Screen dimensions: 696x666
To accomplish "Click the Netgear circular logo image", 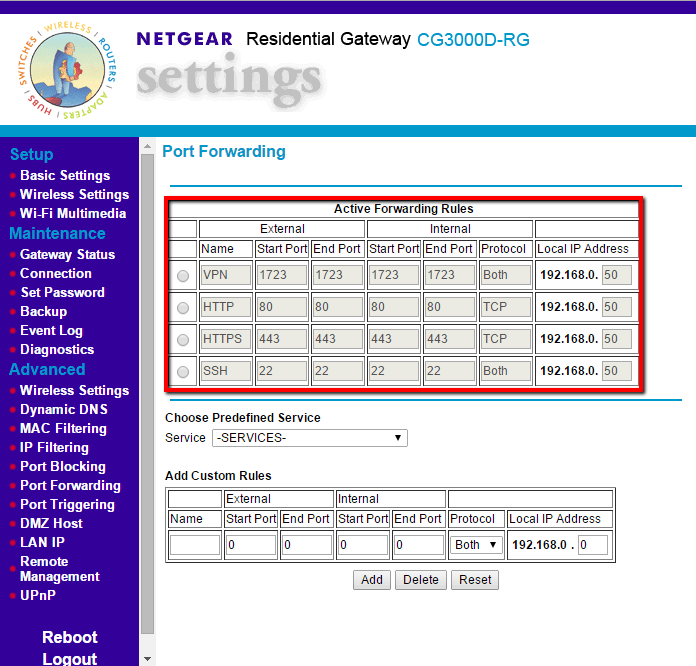I will pos(67,70).
